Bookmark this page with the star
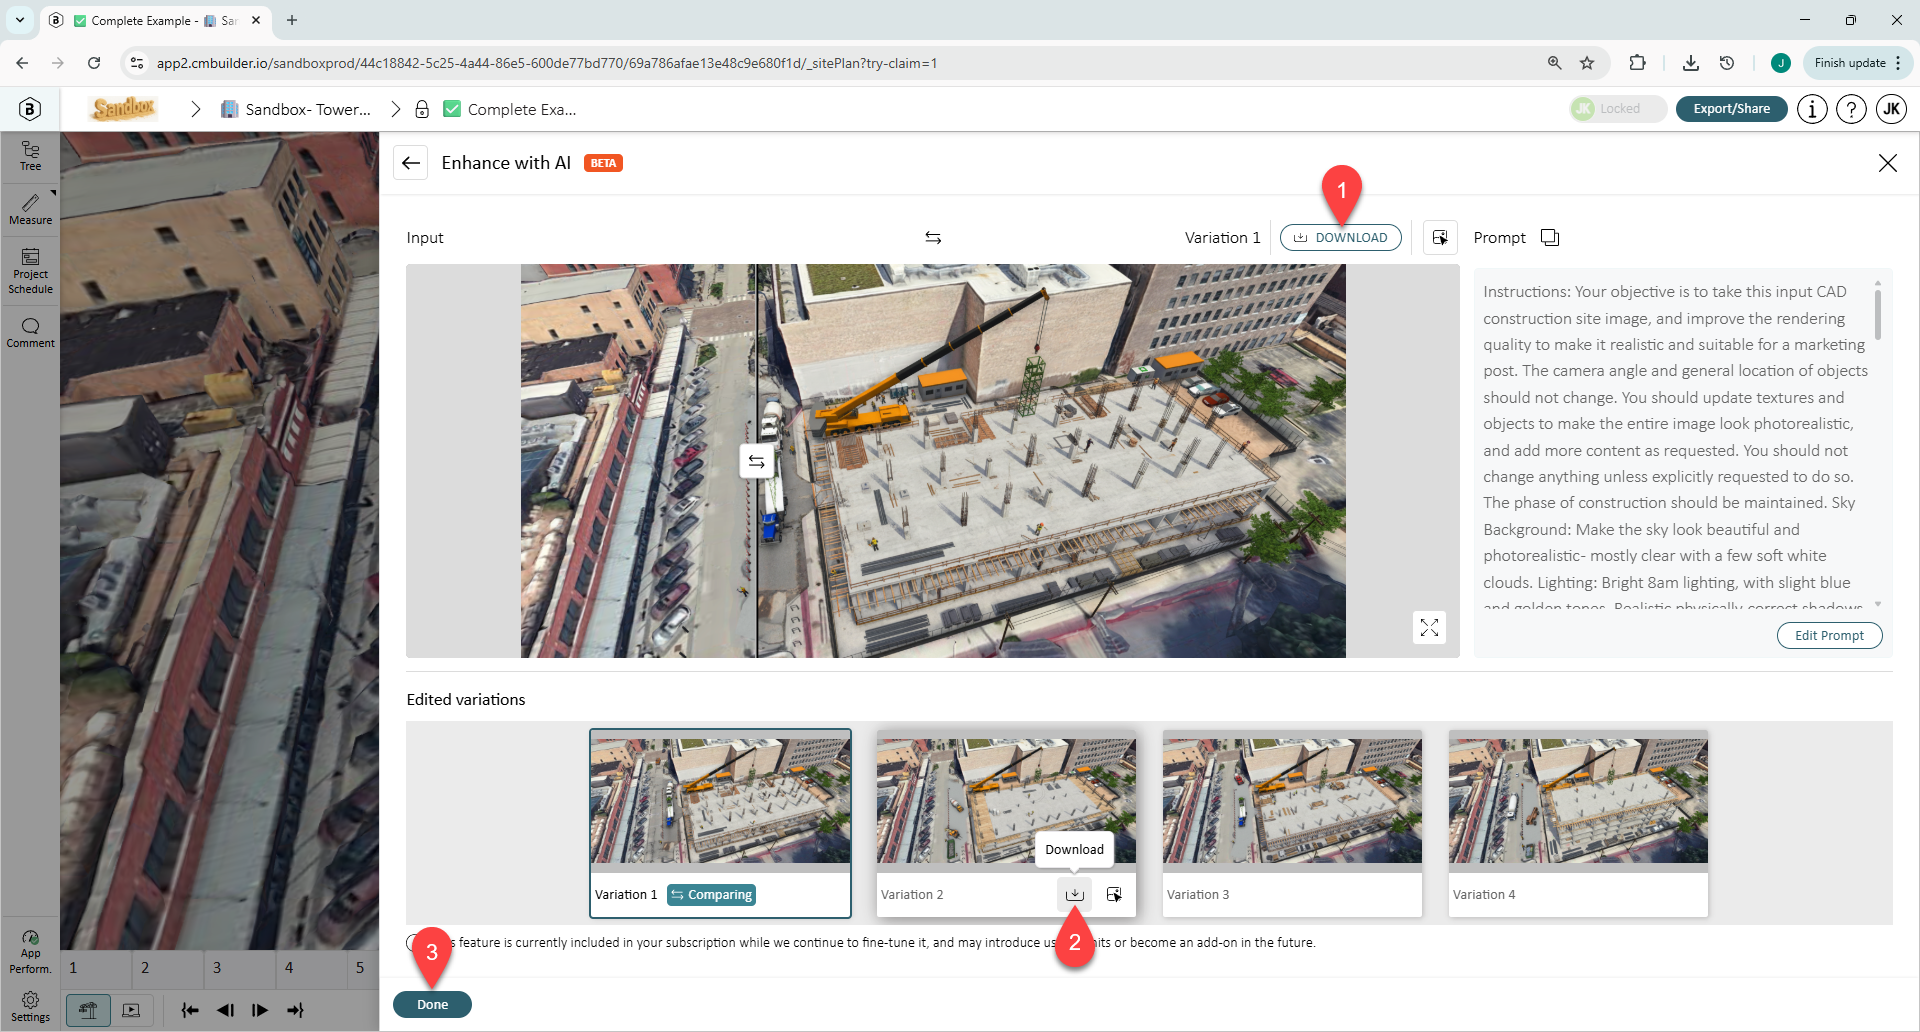 click(1587, 63)
